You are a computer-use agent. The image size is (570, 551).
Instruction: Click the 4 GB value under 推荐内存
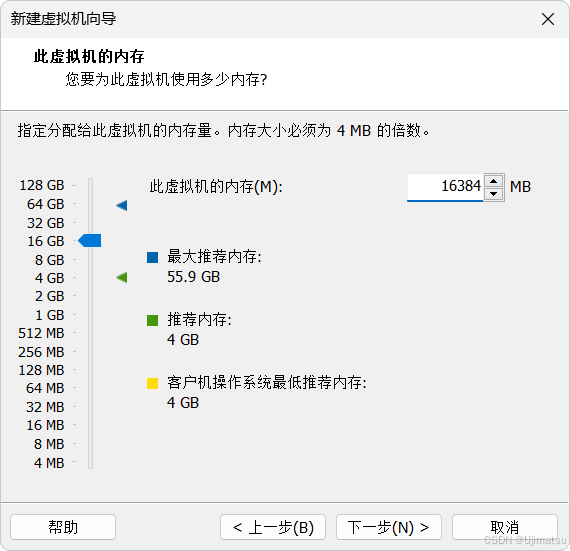tap(183, 340)
